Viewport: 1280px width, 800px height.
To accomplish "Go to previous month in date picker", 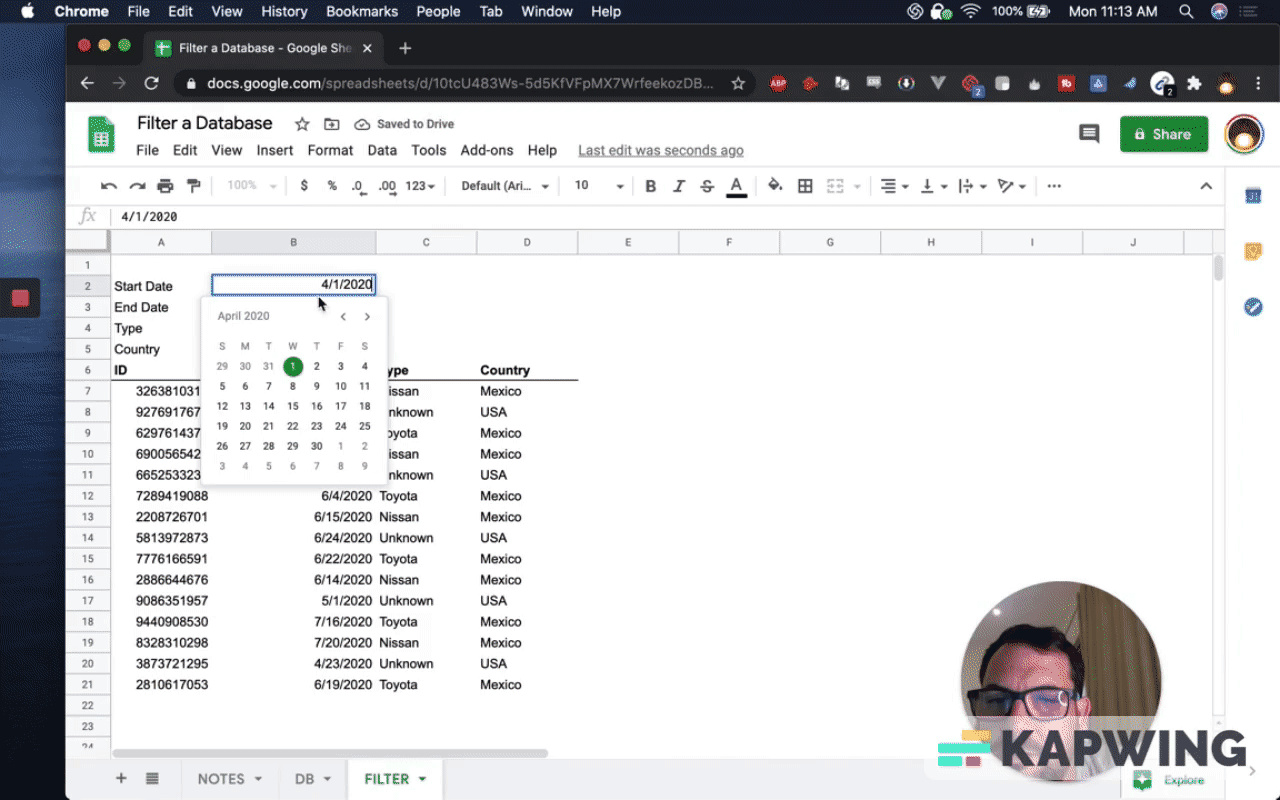I will click(343, 317).
